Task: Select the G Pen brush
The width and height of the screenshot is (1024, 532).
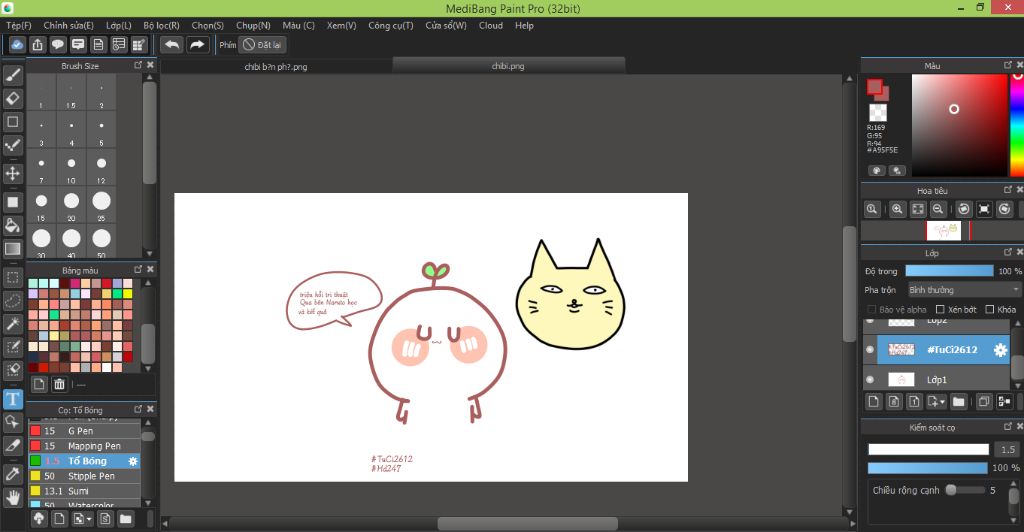Action: [85, 431]
